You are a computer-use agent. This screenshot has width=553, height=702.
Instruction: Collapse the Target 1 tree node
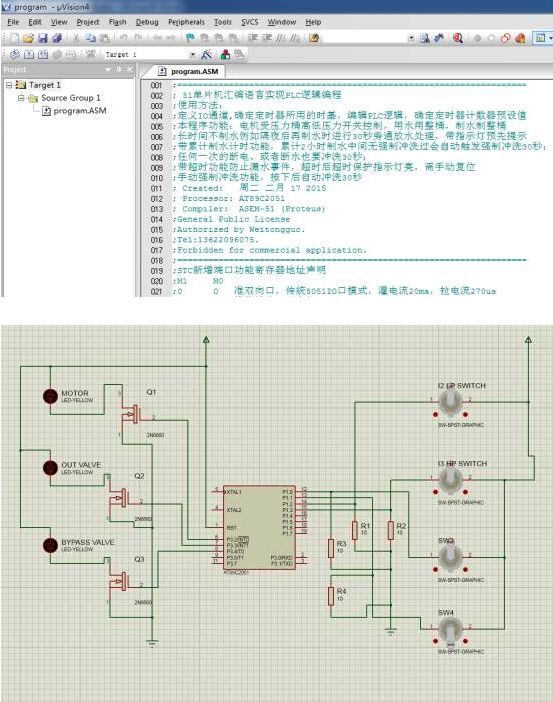tap(9, 85)
